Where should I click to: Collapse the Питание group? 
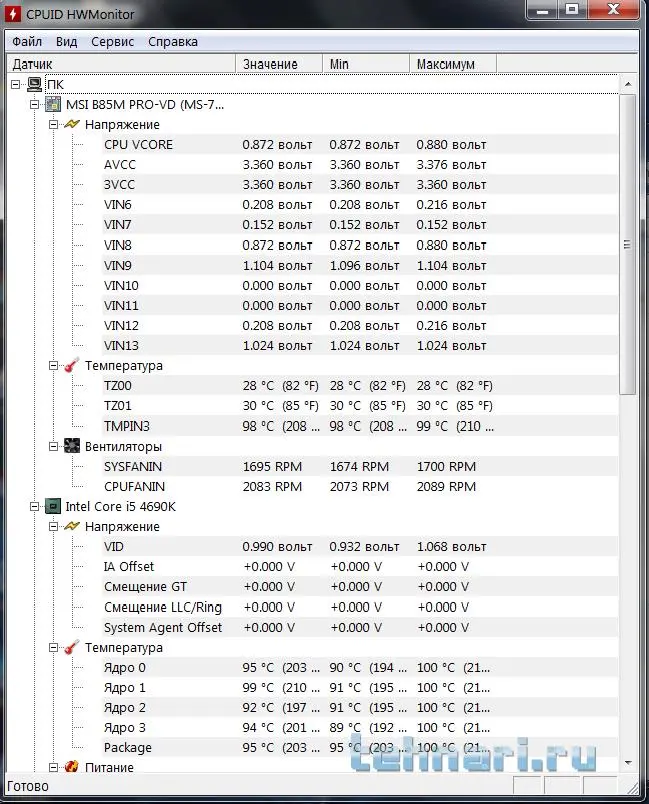point(53,768)
